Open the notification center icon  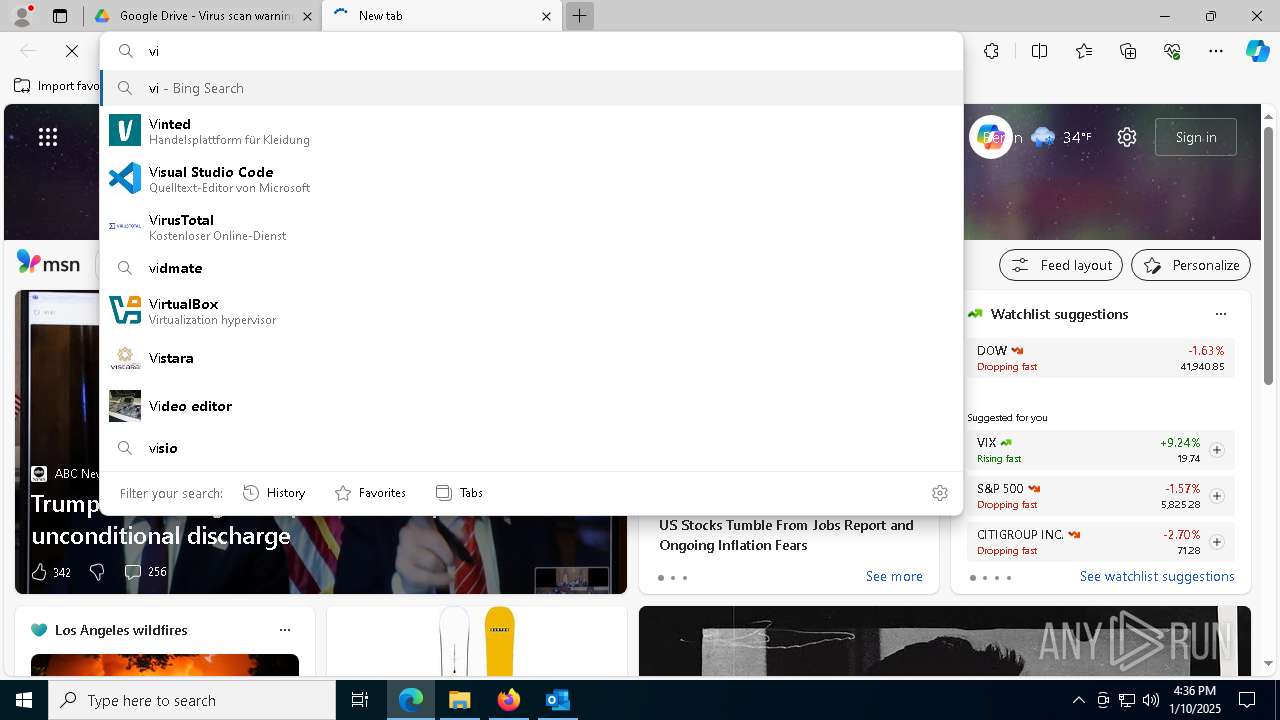pos(1247,700)
